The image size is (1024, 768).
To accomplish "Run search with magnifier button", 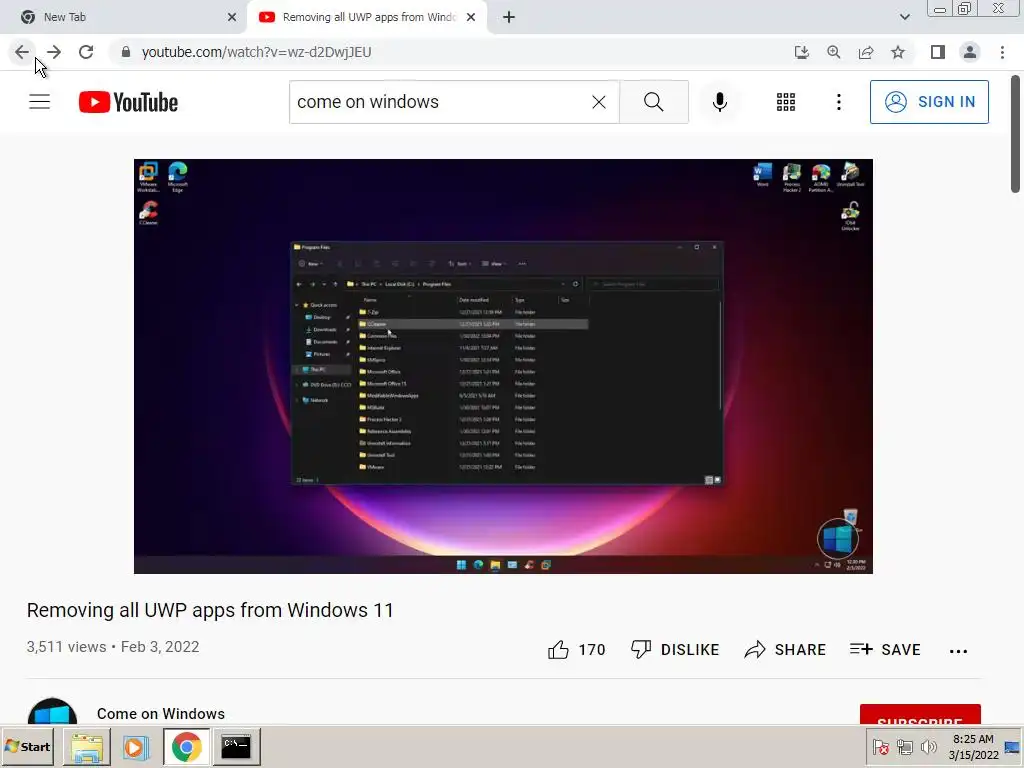I will pos(654,102).
